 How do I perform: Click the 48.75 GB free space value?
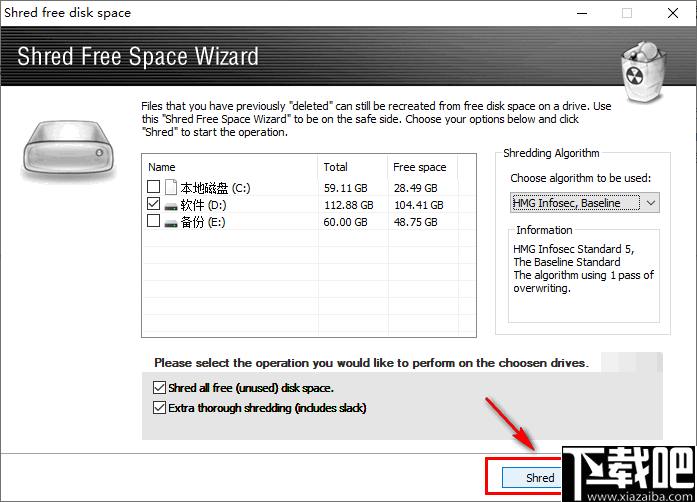pos(416,222)
